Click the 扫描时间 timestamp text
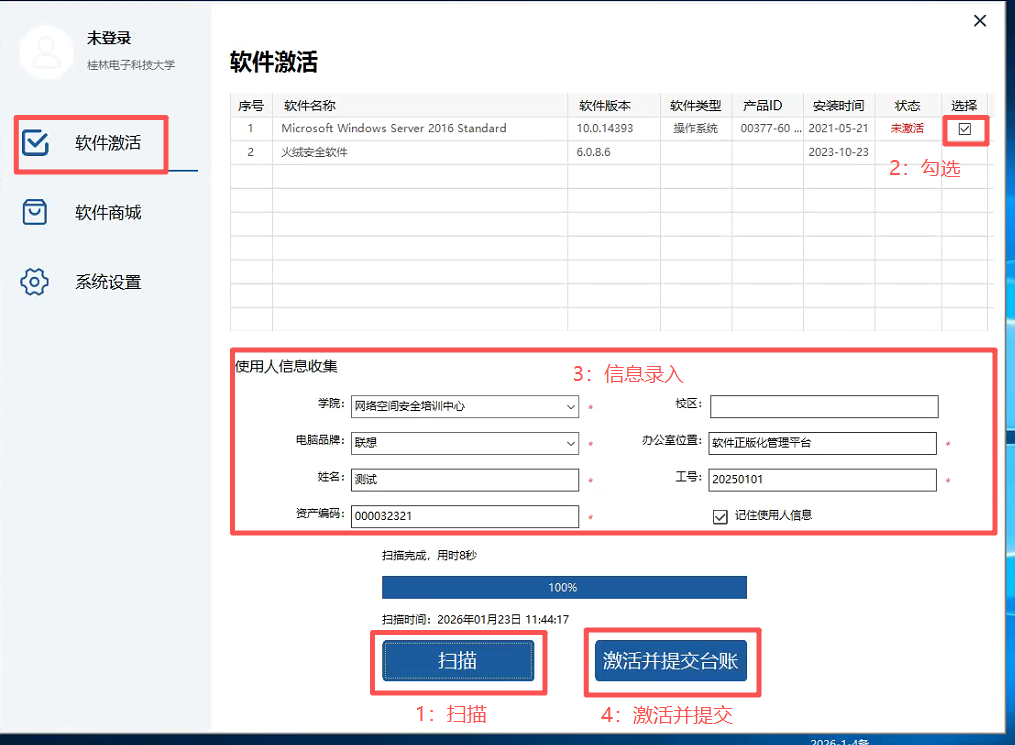The image size is (1015, 745). tap(475, 619)
